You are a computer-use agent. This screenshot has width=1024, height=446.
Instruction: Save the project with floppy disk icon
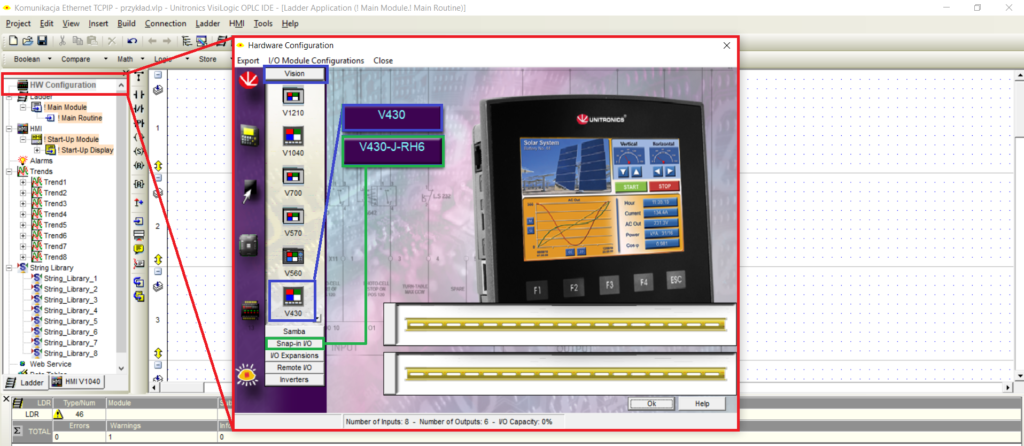point(42,41)
